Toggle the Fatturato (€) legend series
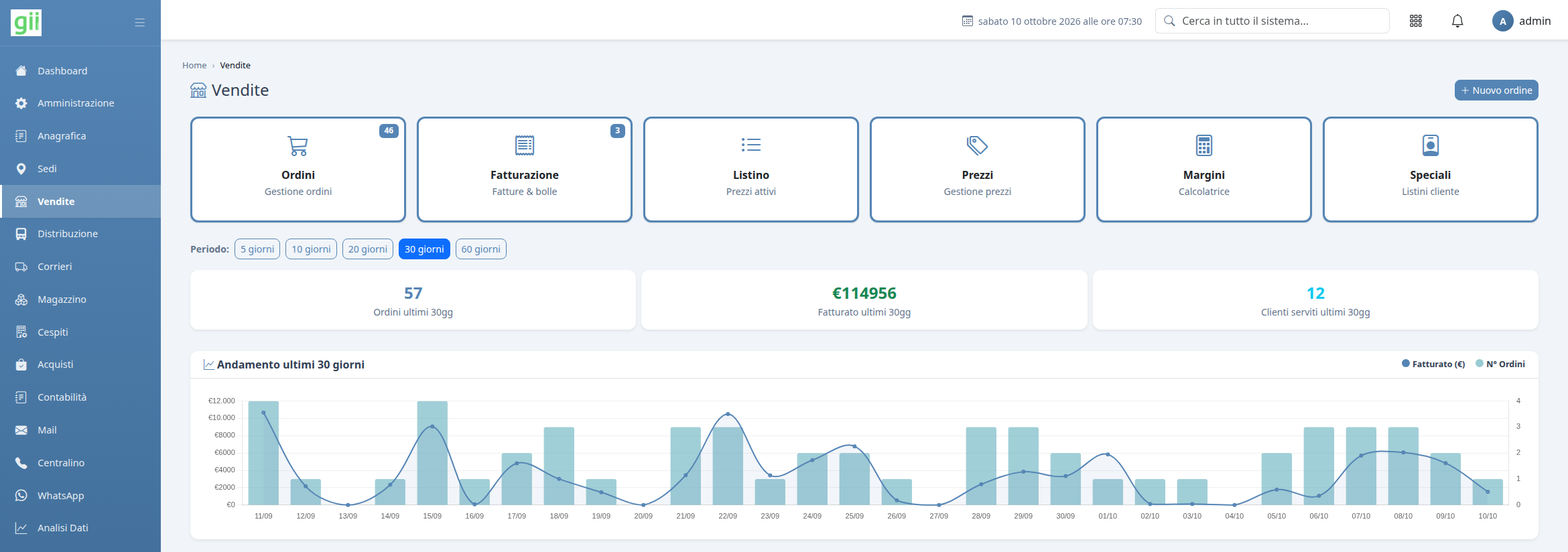 (x=1433, y=365)
